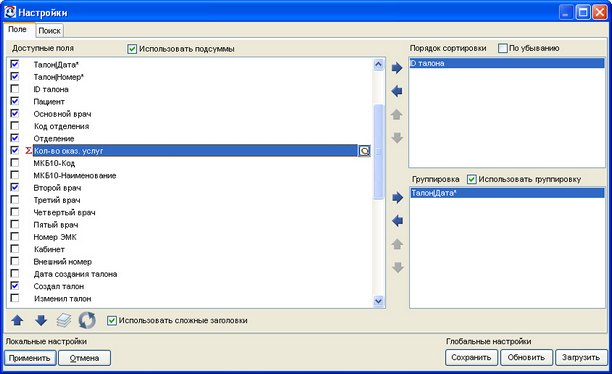Toggle Использовать группировку checkbox
Screen dimensions: 612x374
tap(472, 179)
